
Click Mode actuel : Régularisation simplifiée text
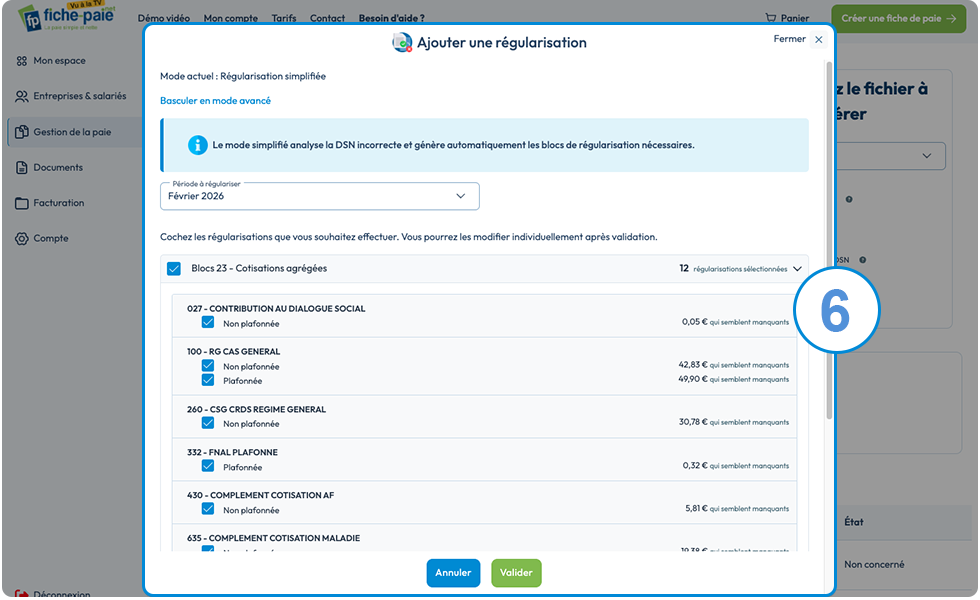coord(242,76)
